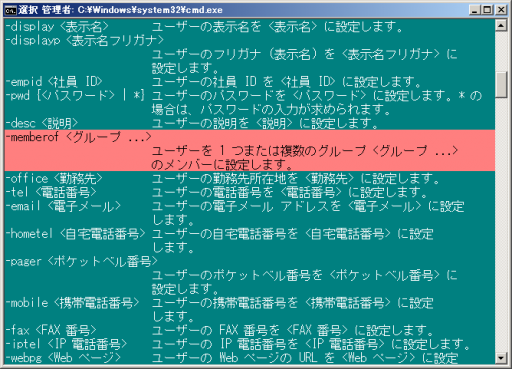512x369 pixels.
Task: Click the scroll down arrow
Action: [501, 358]
